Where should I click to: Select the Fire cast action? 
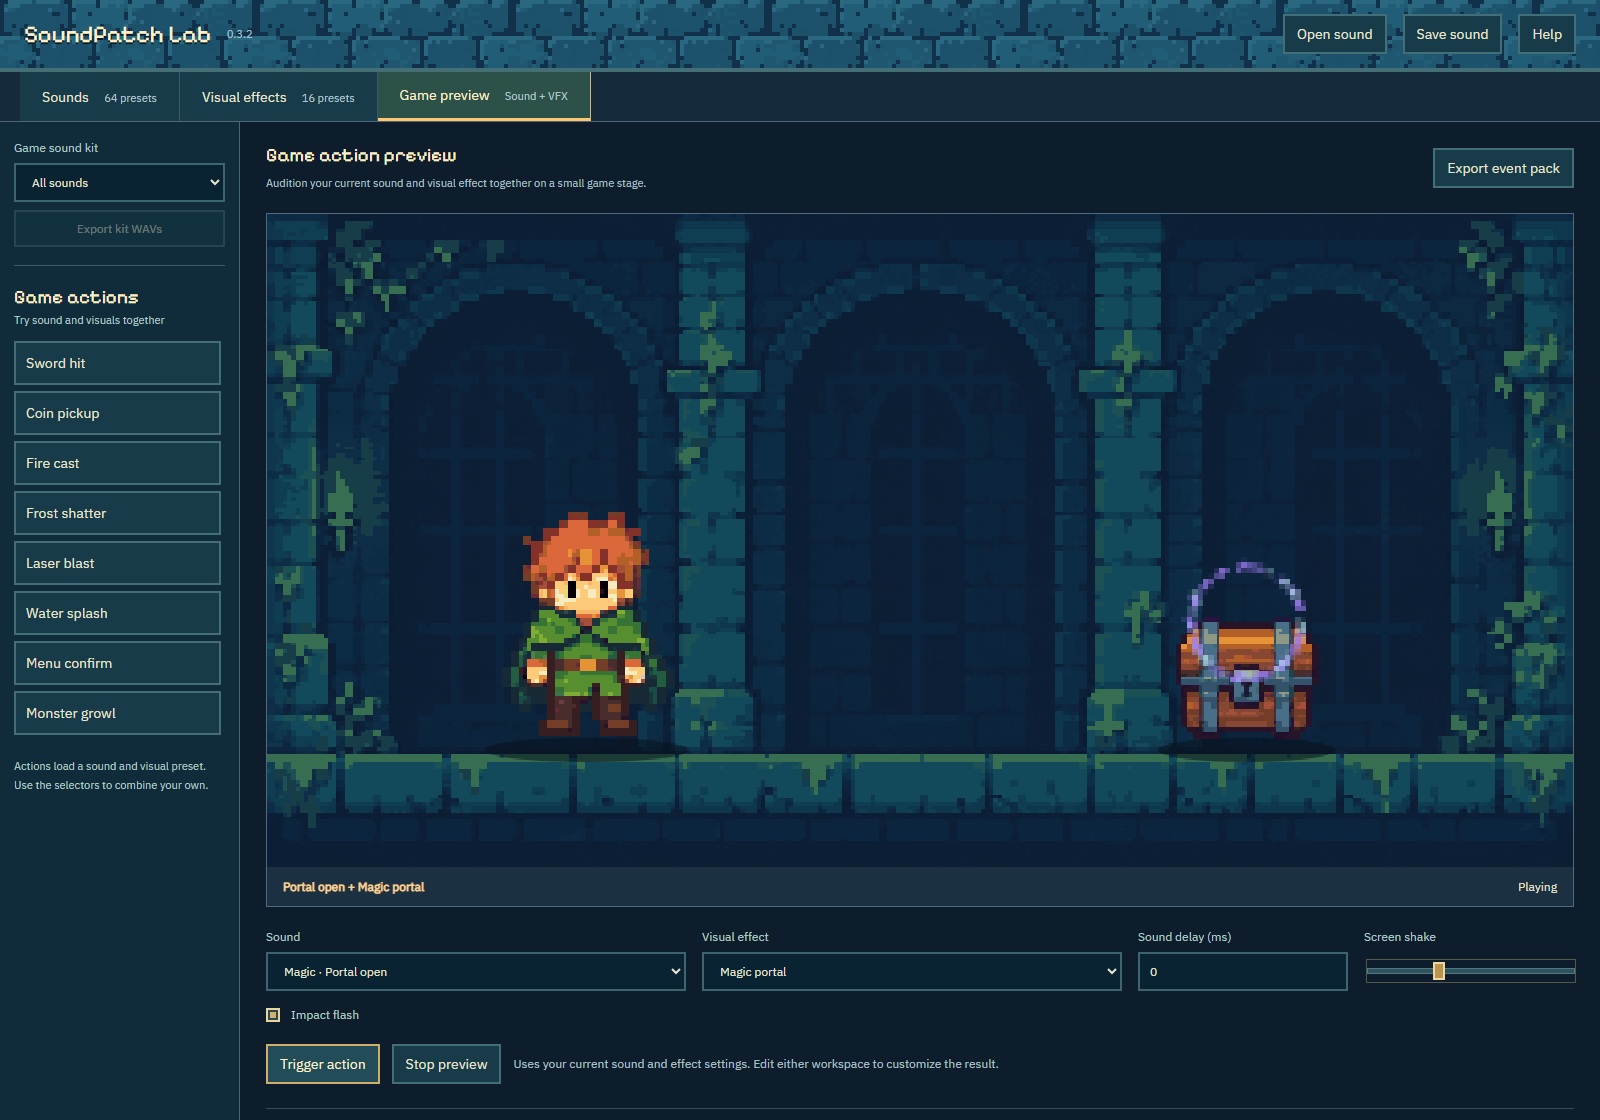(x=117, y=463)
